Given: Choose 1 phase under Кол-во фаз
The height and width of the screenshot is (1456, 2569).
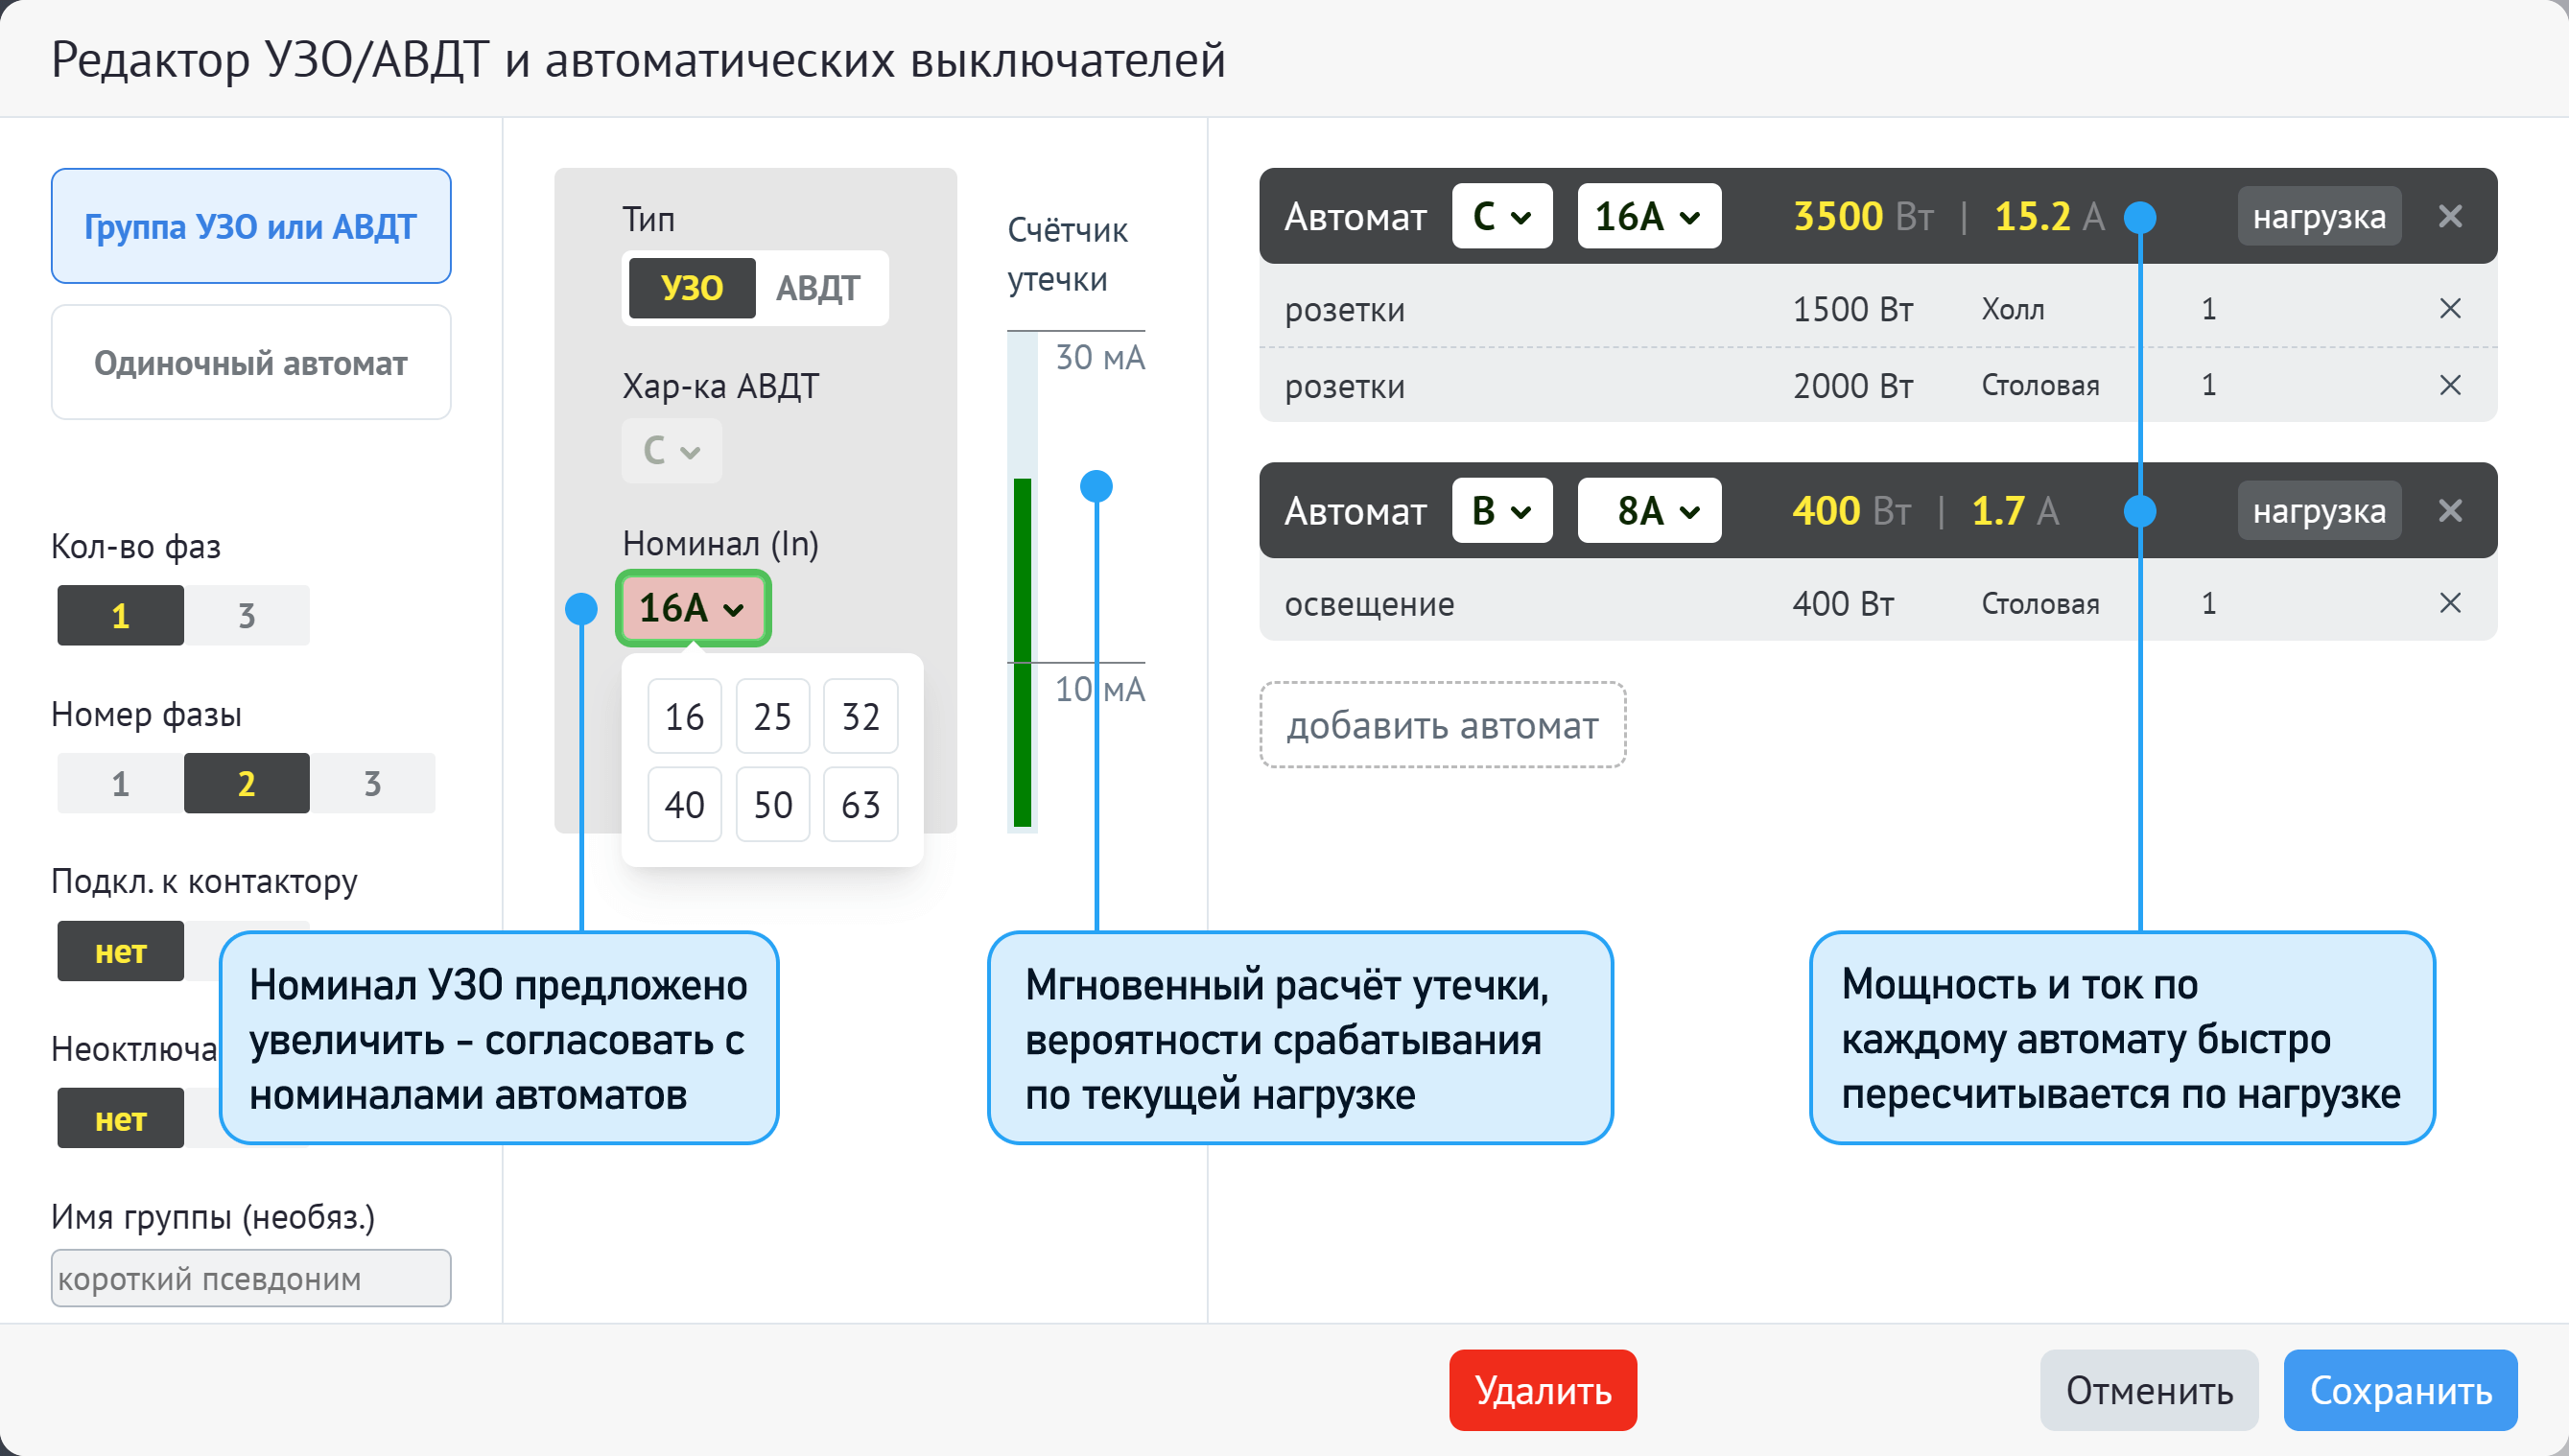Looking at the screenshot, I should 120,615.
